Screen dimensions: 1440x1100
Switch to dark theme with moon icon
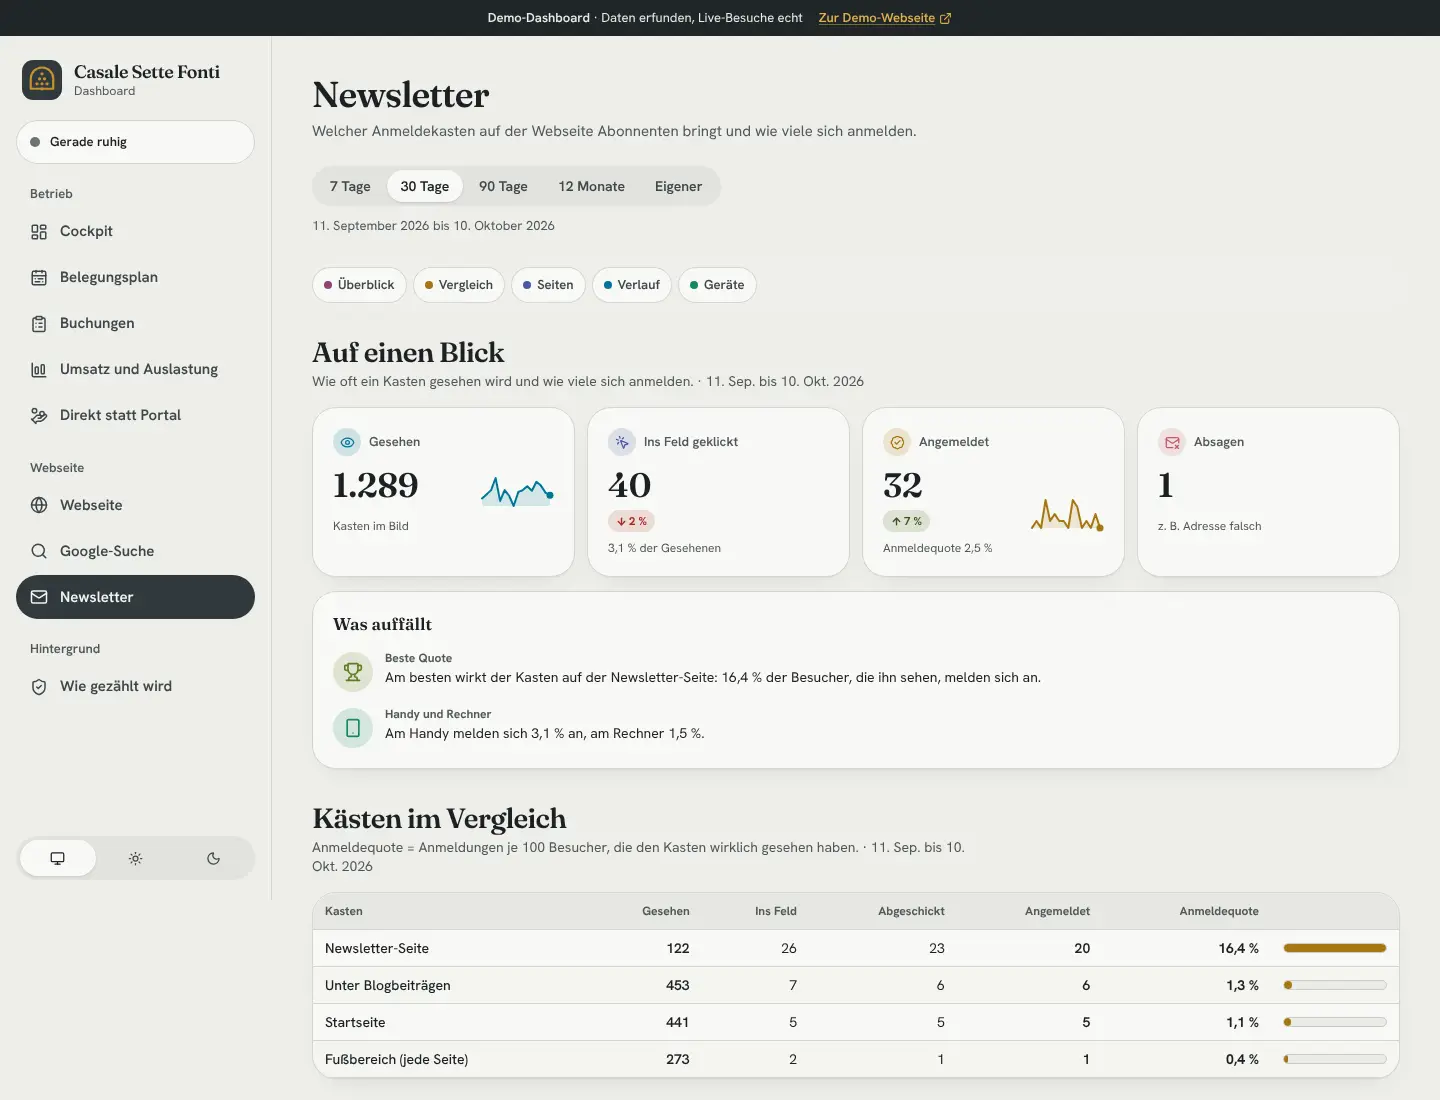point(213,858)
